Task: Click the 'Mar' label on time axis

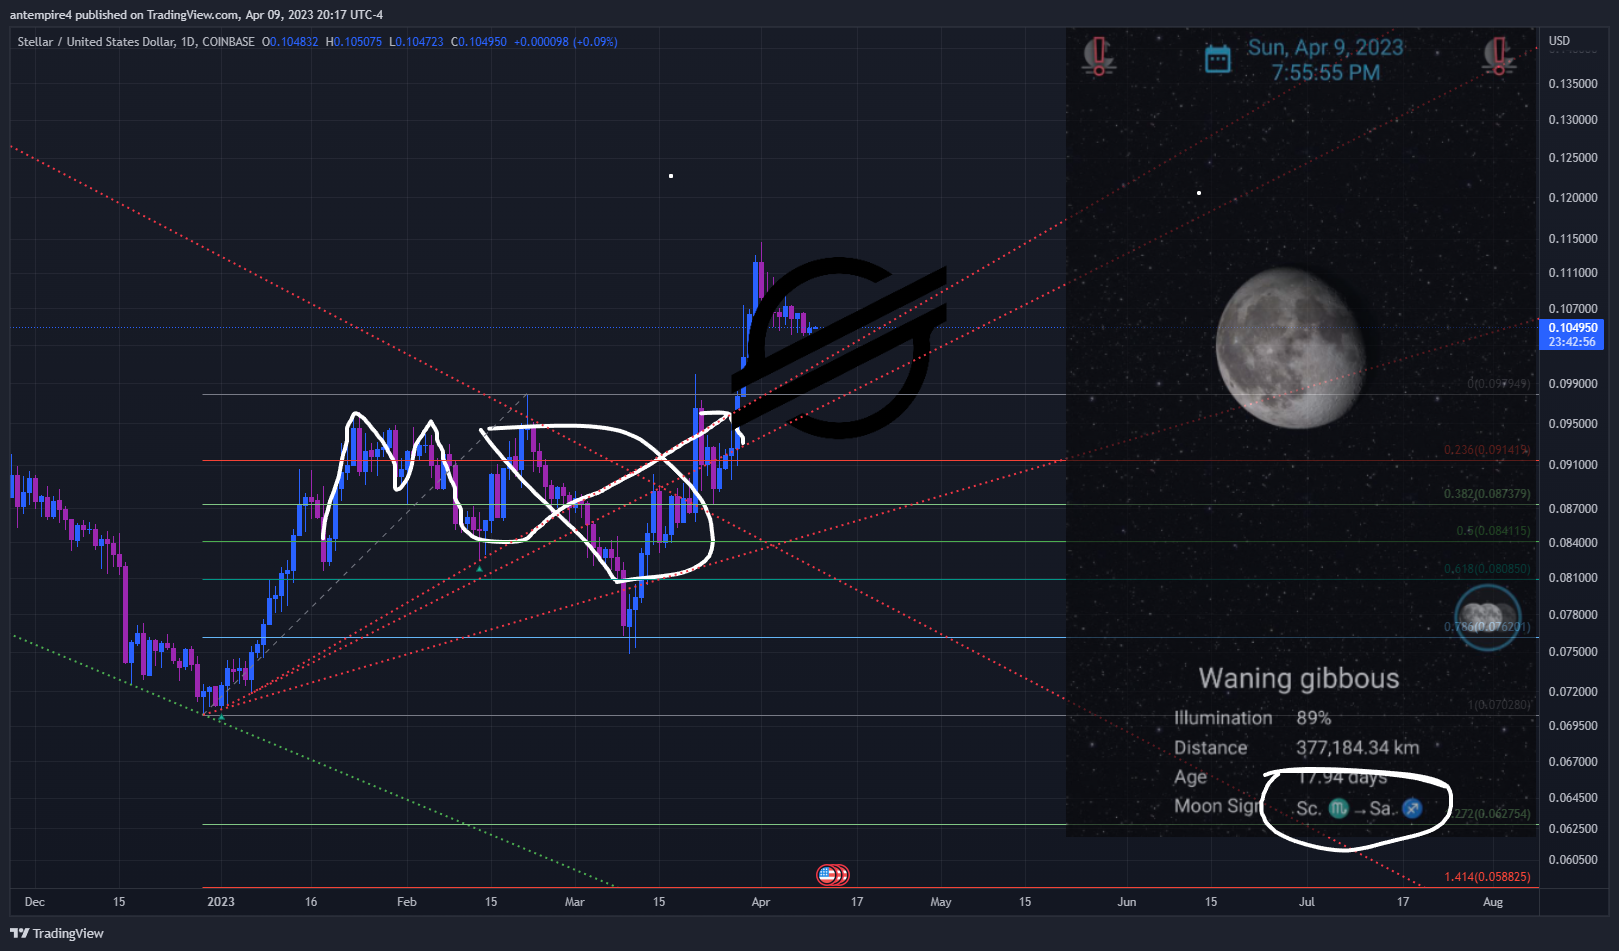Action: pyautogui.click(x=574, y=902)
